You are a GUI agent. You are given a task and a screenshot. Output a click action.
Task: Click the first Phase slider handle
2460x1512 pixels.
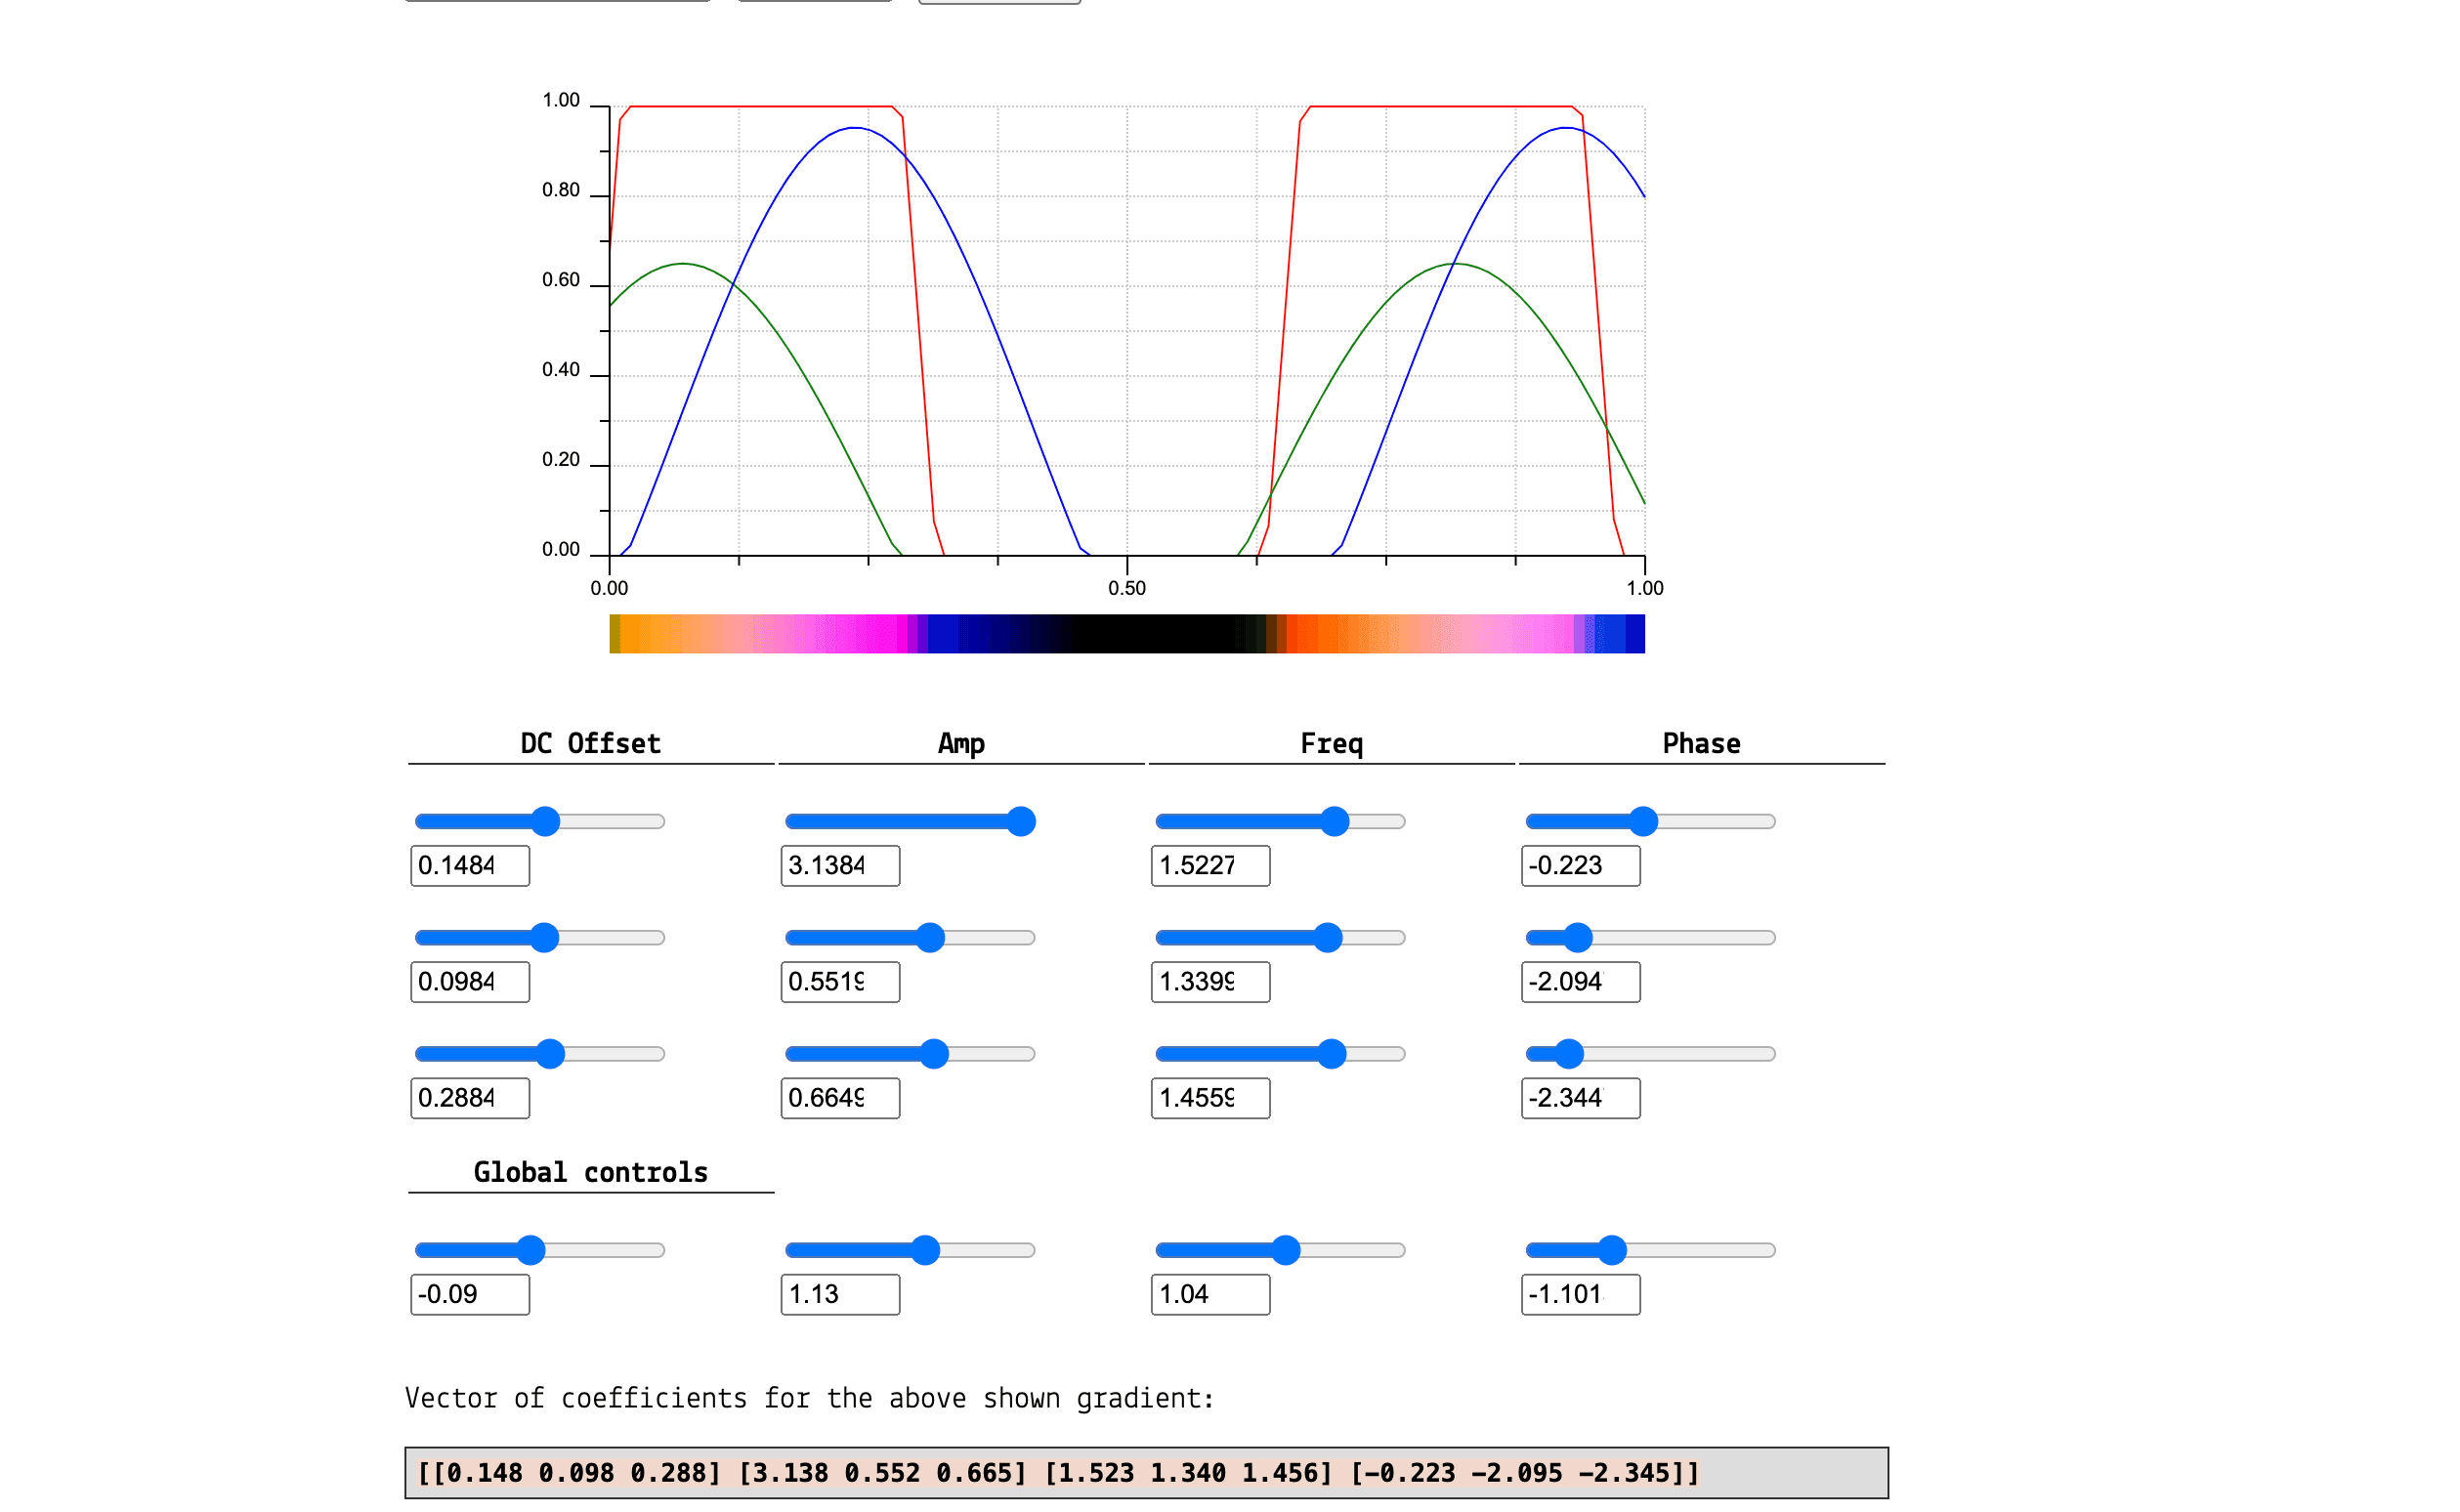(x=1644, y=822)
